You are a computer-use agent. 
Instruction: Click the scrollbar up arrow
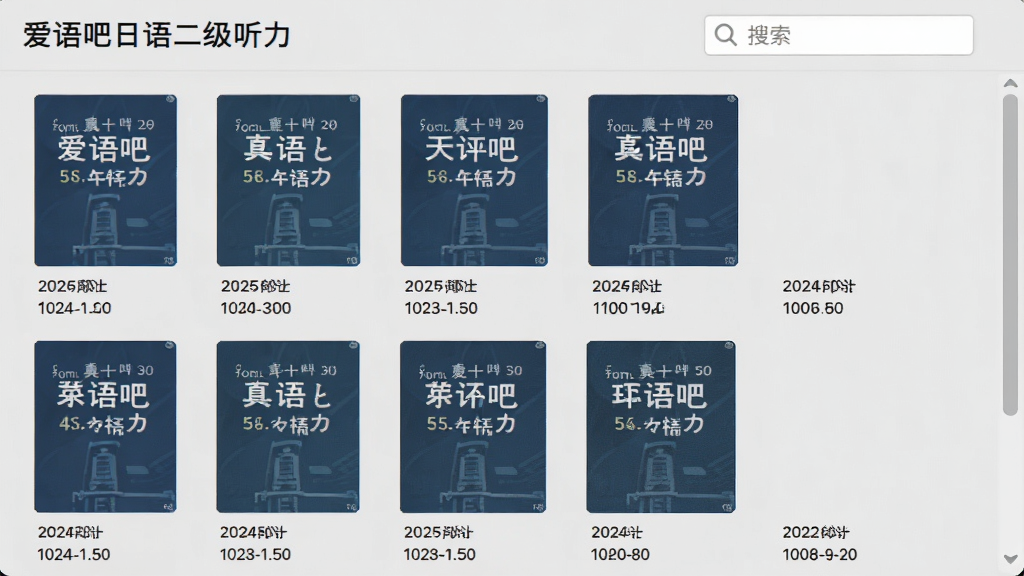tap(1010, 84)
